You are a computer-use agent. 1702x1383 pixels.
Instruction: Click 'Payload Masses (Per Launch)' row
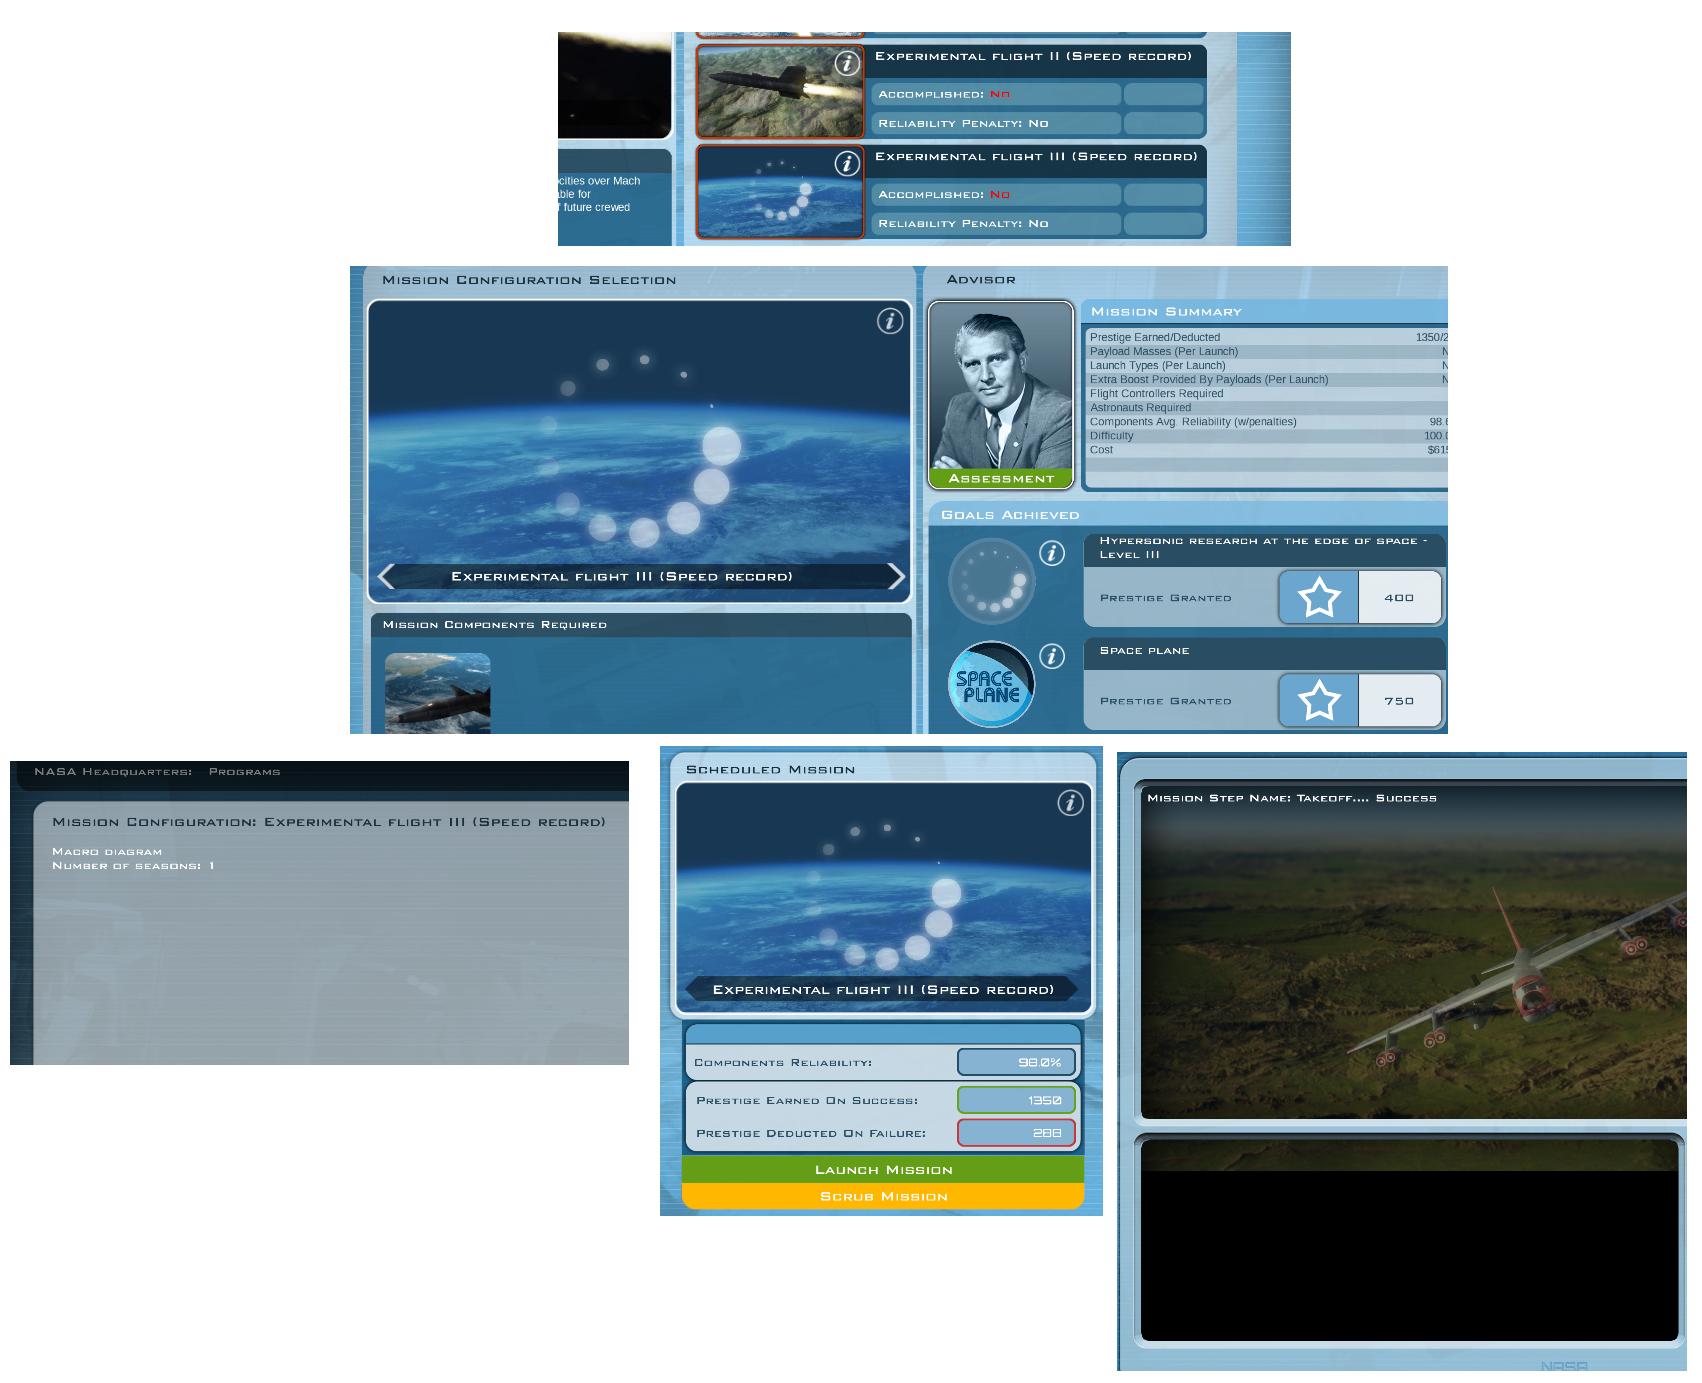(1267, 352)
